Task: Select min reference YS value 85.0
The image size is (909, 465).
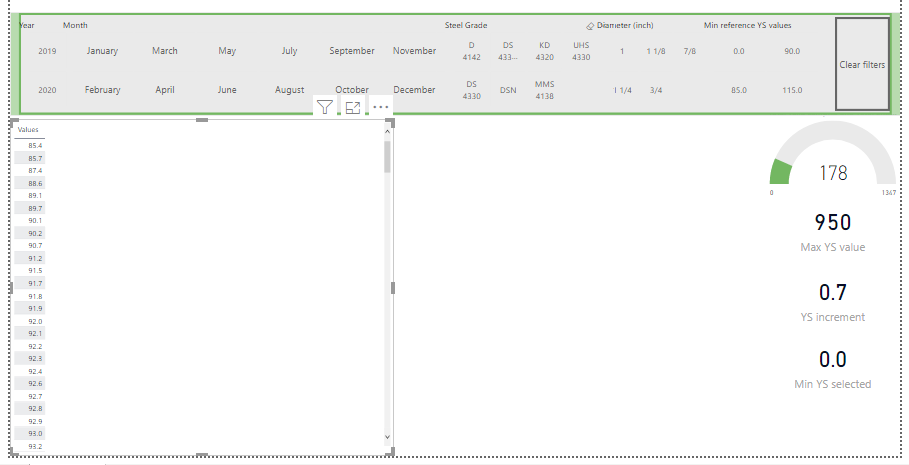Action: 739,90
